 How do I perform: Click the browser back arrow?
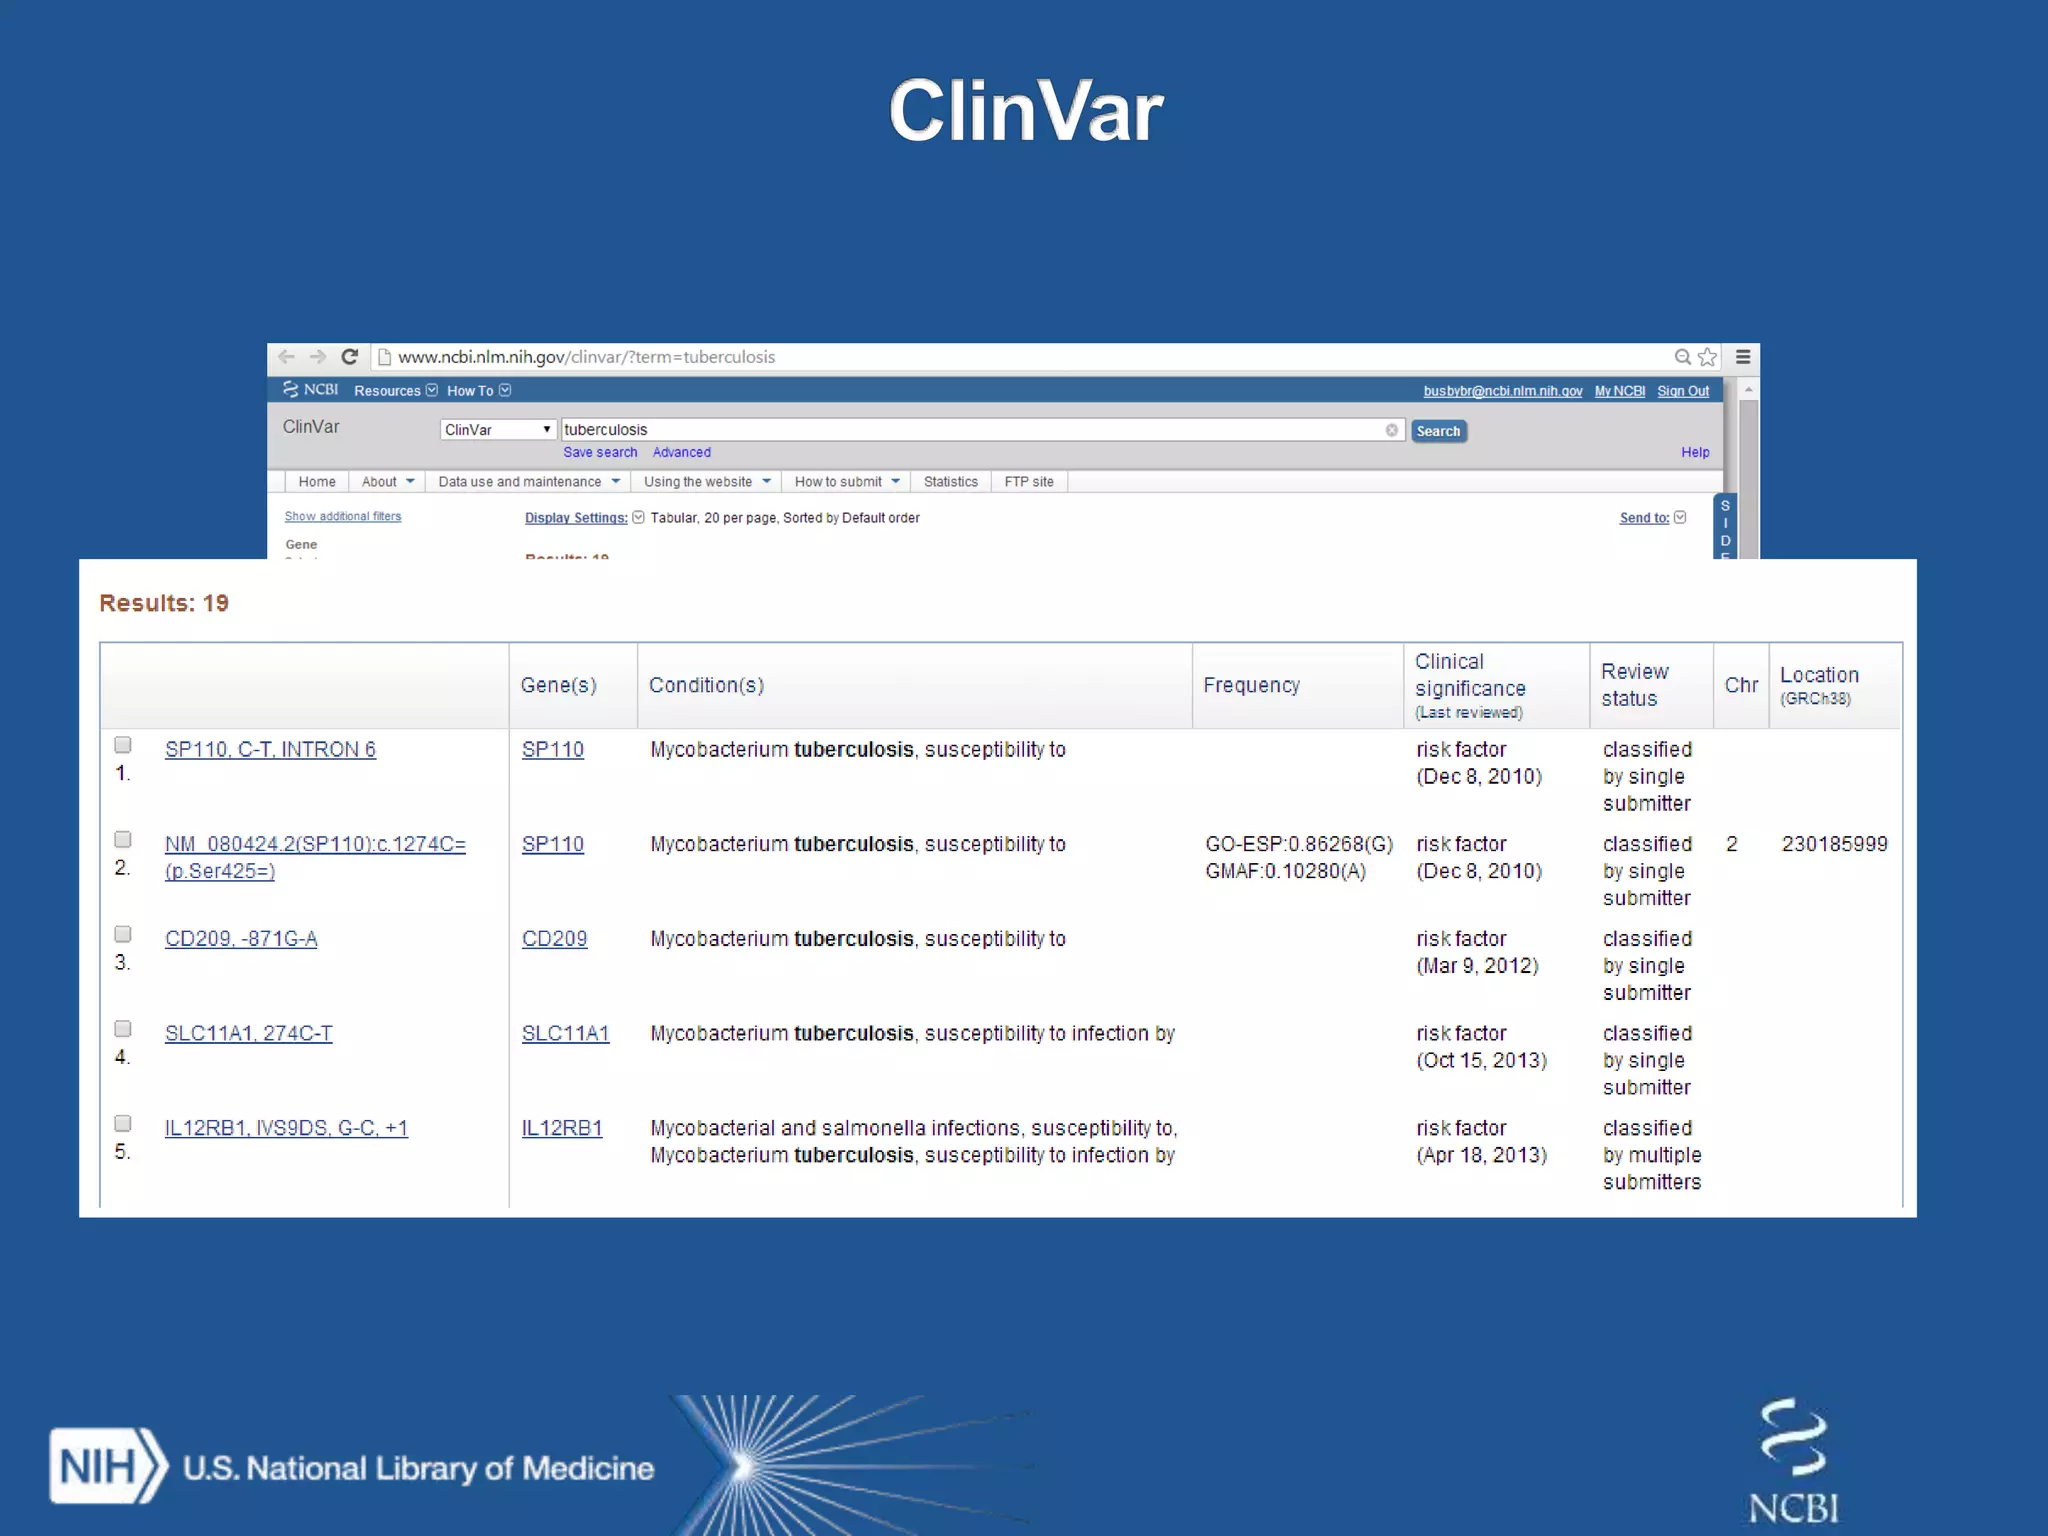pos(287,357)
